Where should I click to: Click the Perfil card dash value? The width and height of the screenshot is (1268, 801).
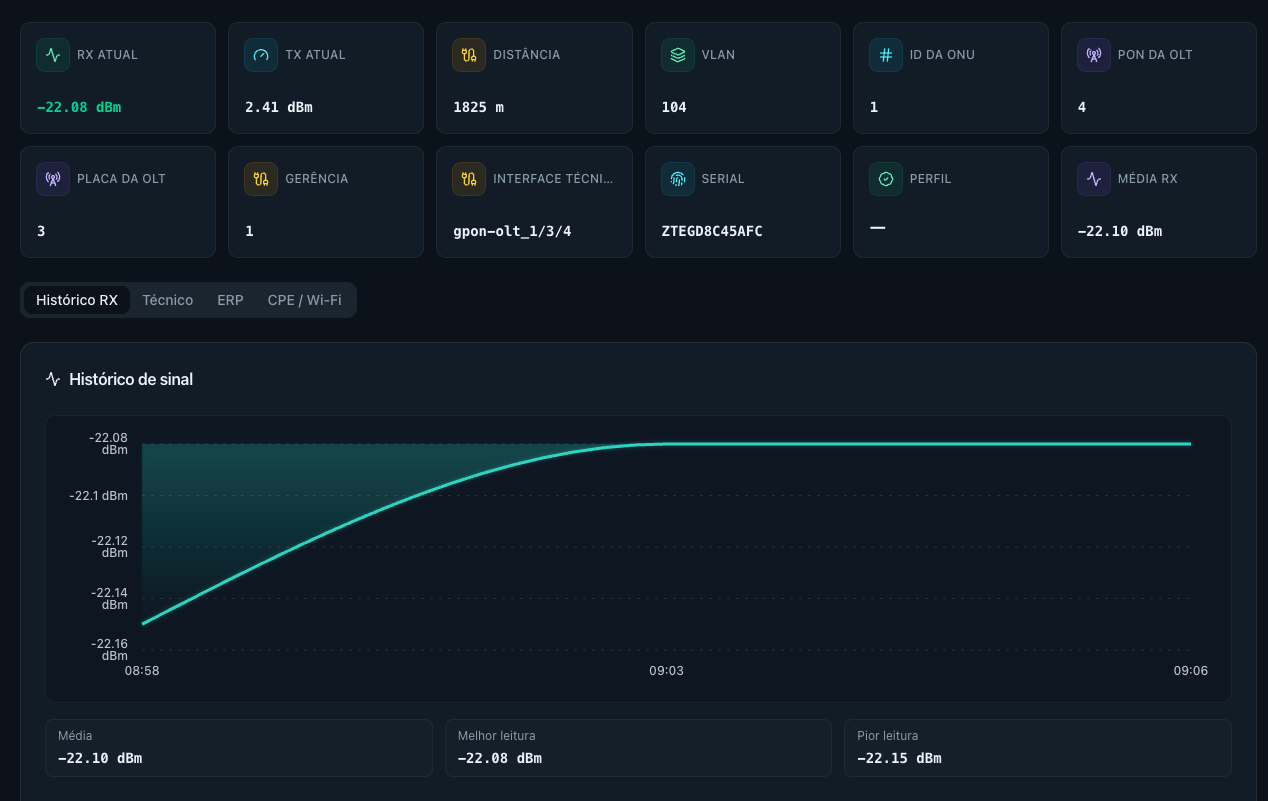[878, 228]
